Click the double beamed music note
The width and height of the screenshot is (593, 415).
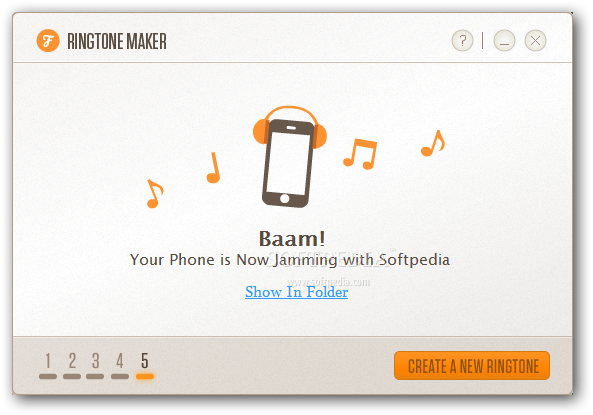click(x=360, y=154)
